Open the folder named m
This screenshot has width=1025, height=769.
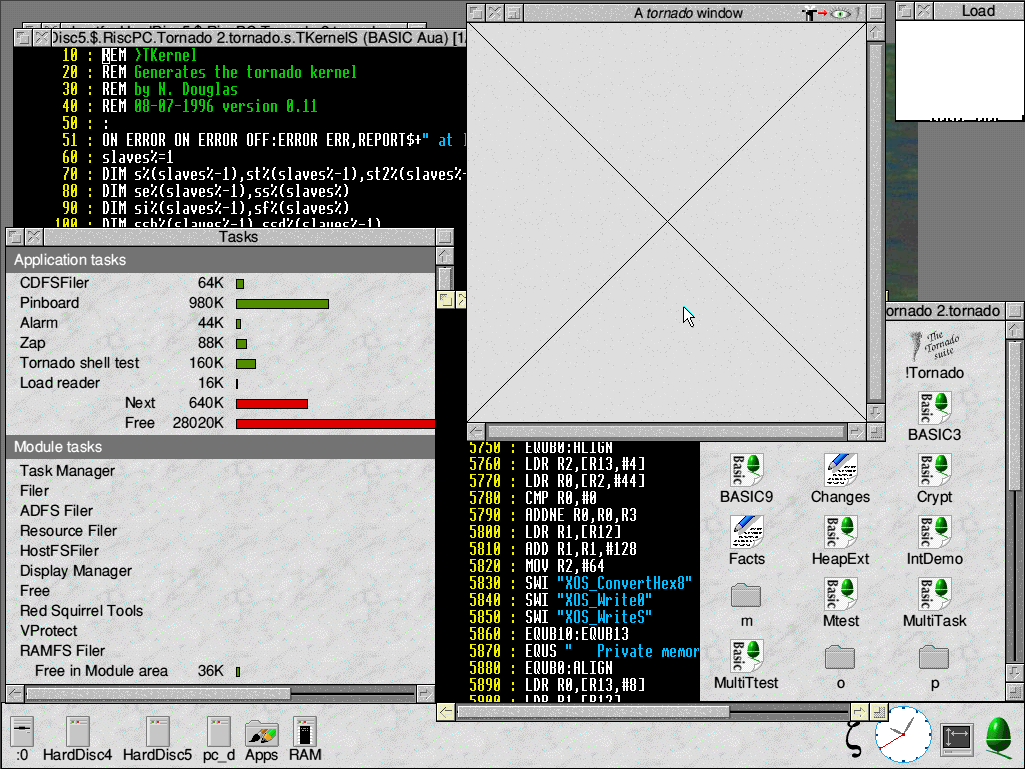[746, 596]
